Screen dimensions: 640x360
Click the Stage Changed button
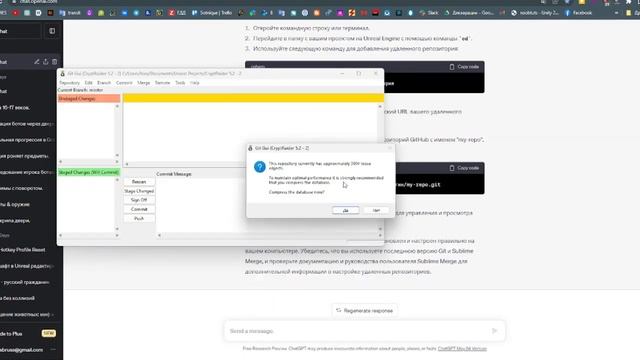pos(139,191)
